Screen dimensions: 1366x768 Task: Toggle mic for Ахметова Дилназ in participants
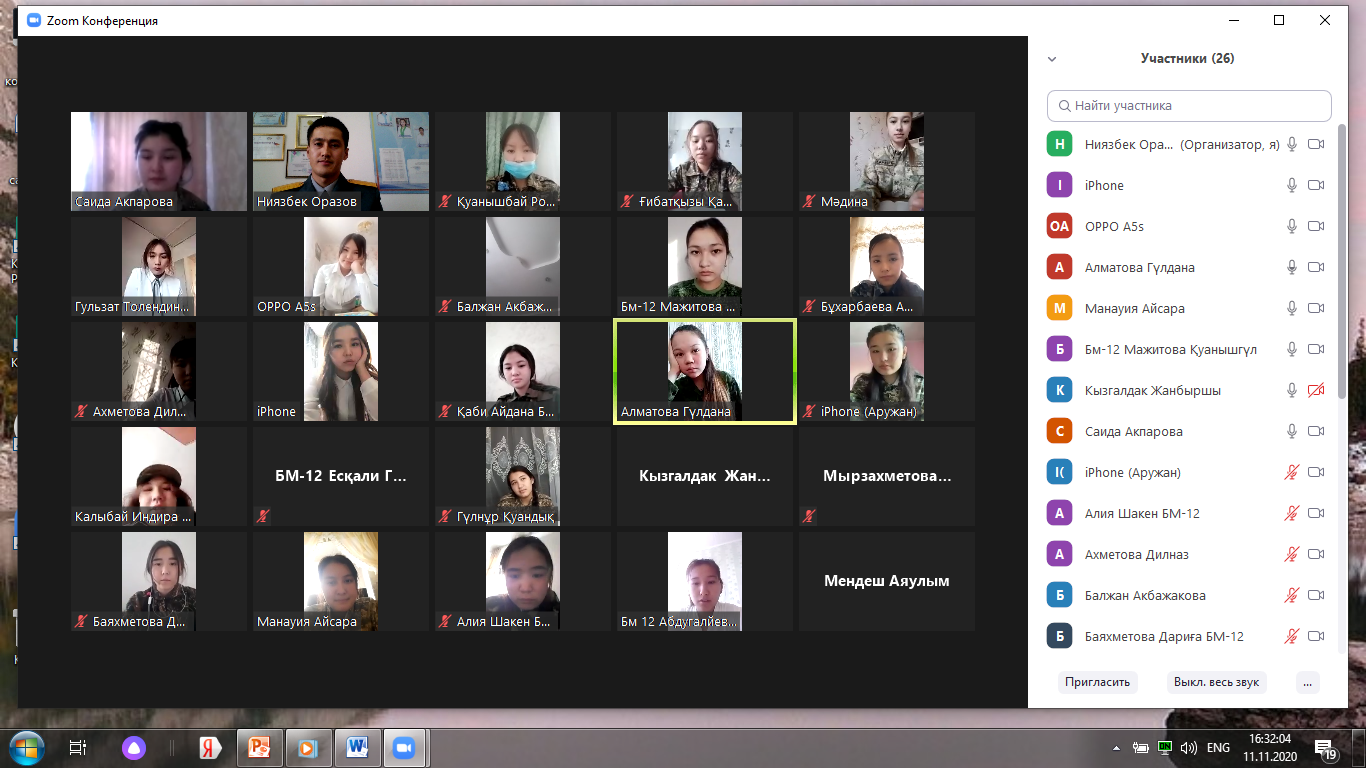[1292, 554]
